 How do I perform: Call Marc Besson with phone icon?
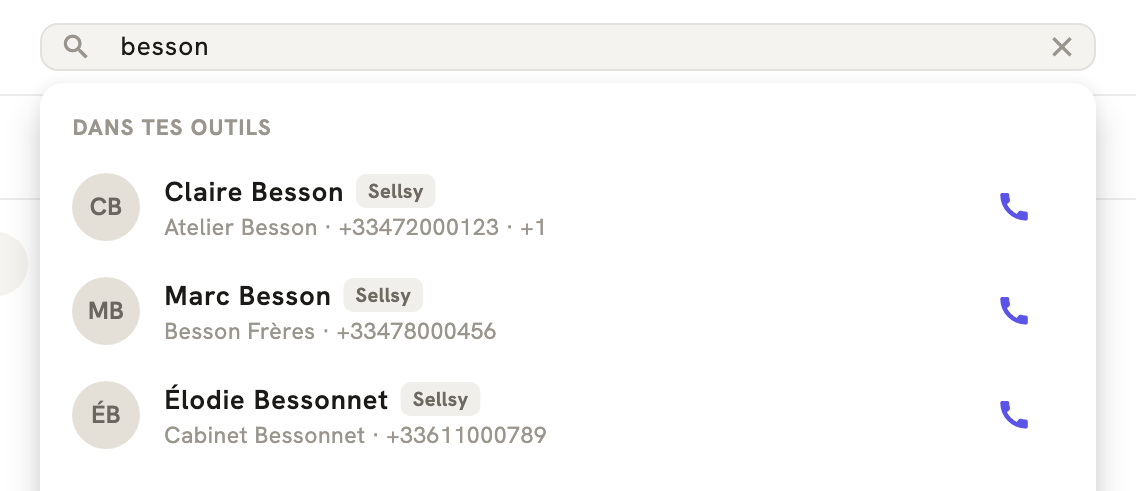[1014, 311]
